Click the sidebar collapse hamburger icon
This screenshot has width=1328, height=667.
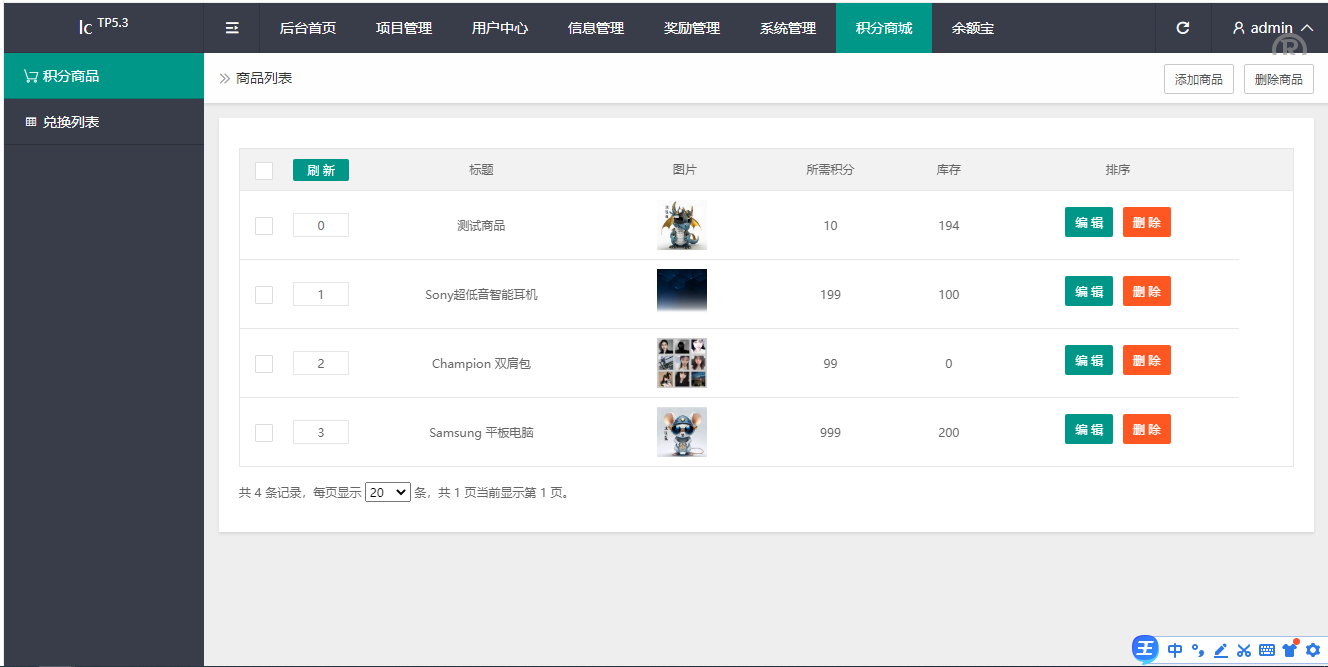coord(232,28)
